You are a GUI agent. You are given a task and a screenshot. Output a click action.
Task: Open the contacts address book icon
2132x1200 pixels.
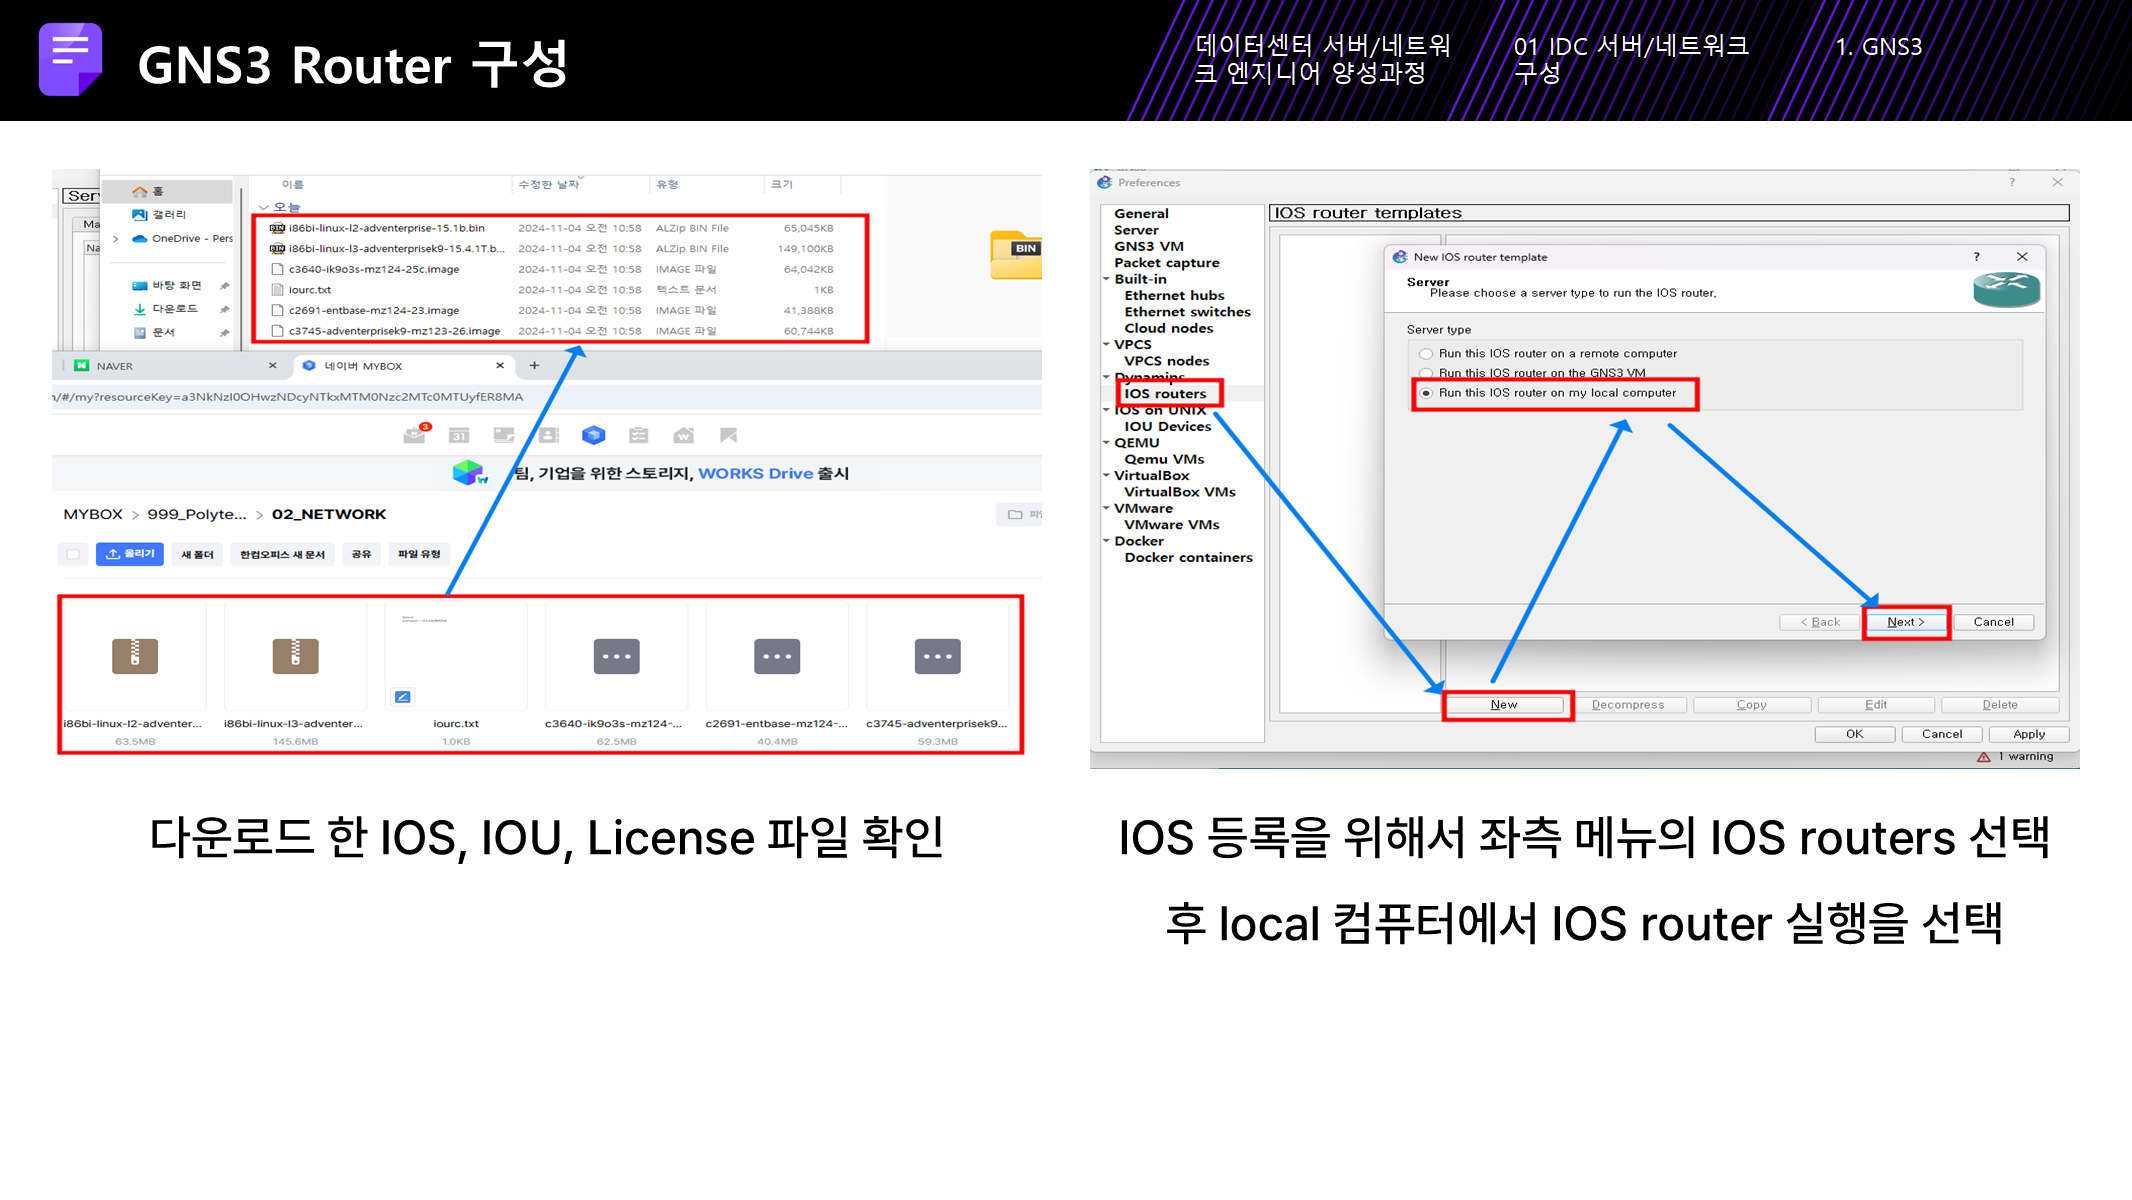point(548,435)
